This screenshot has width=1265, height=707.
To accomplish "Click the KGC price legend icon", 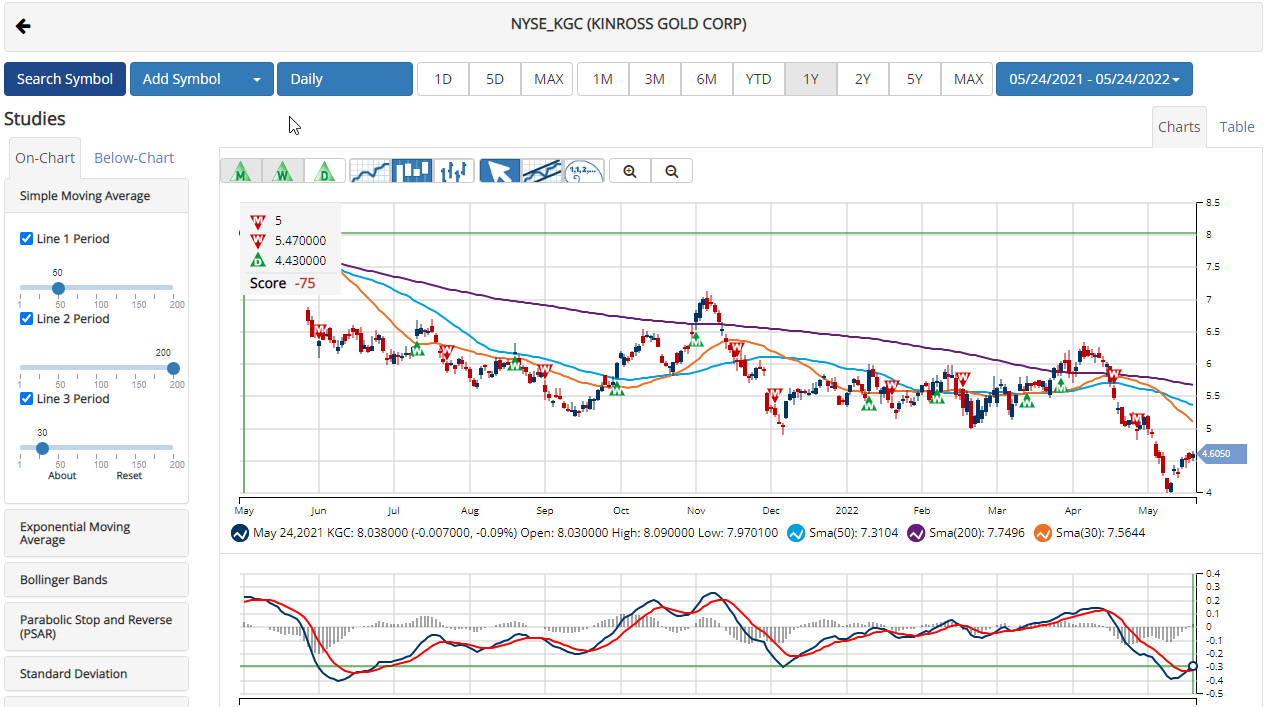I will [240, 533].
